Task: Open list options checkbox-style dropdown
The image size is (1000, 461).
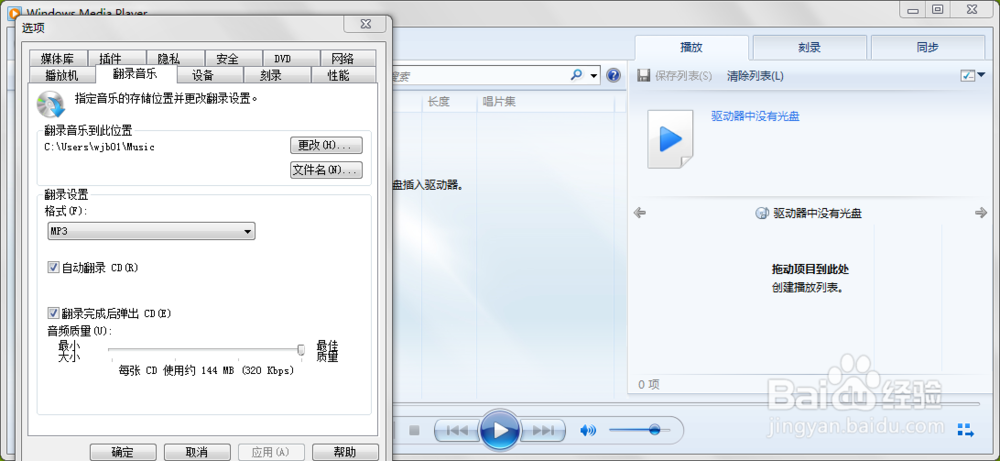Action: point(972,76)
